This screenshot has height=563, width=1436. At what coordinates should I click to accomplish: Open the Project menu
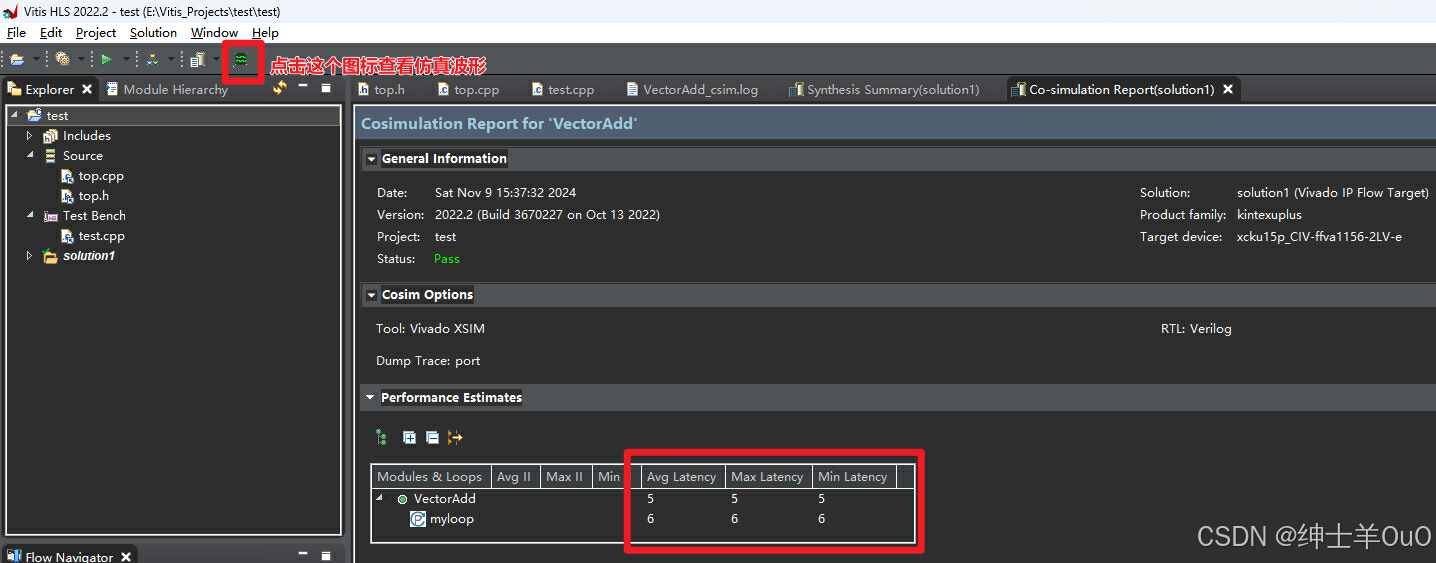96,33
